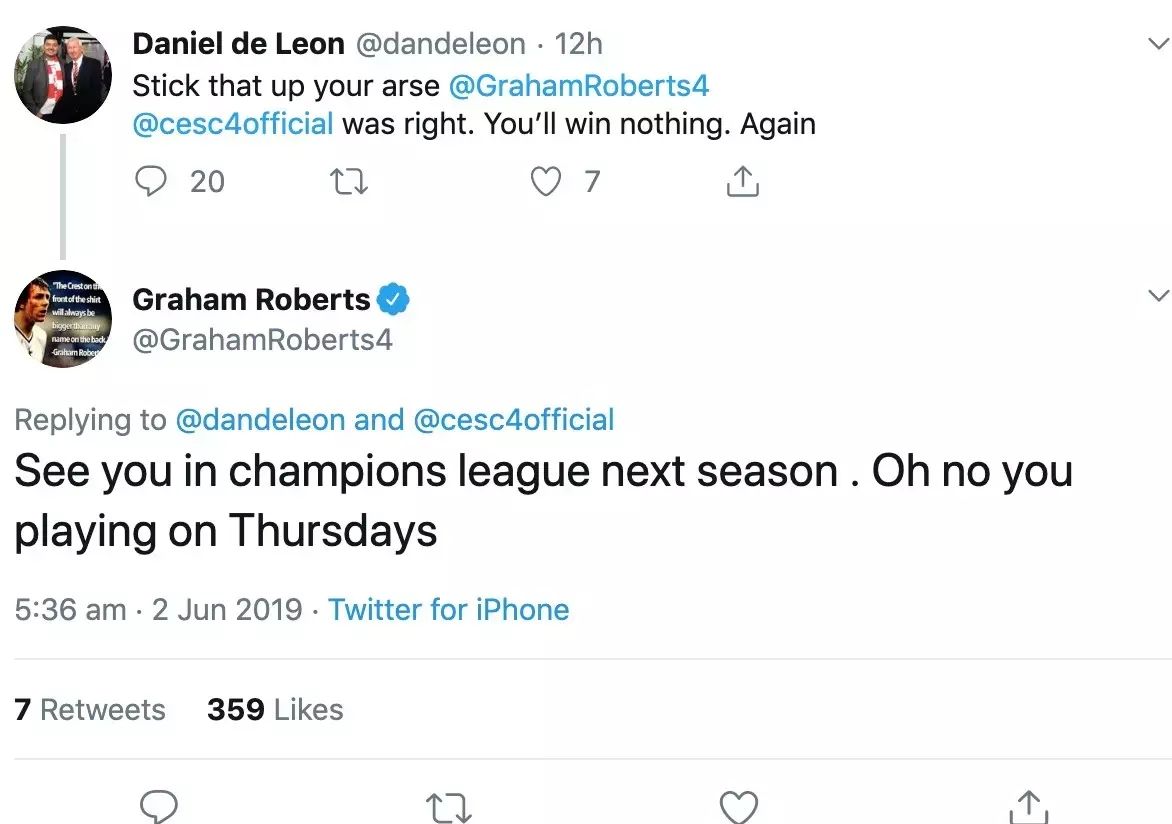1172x824 pixels.
Task: Share Daniel de Leon's tweet
Action: [x=742, y=181]
